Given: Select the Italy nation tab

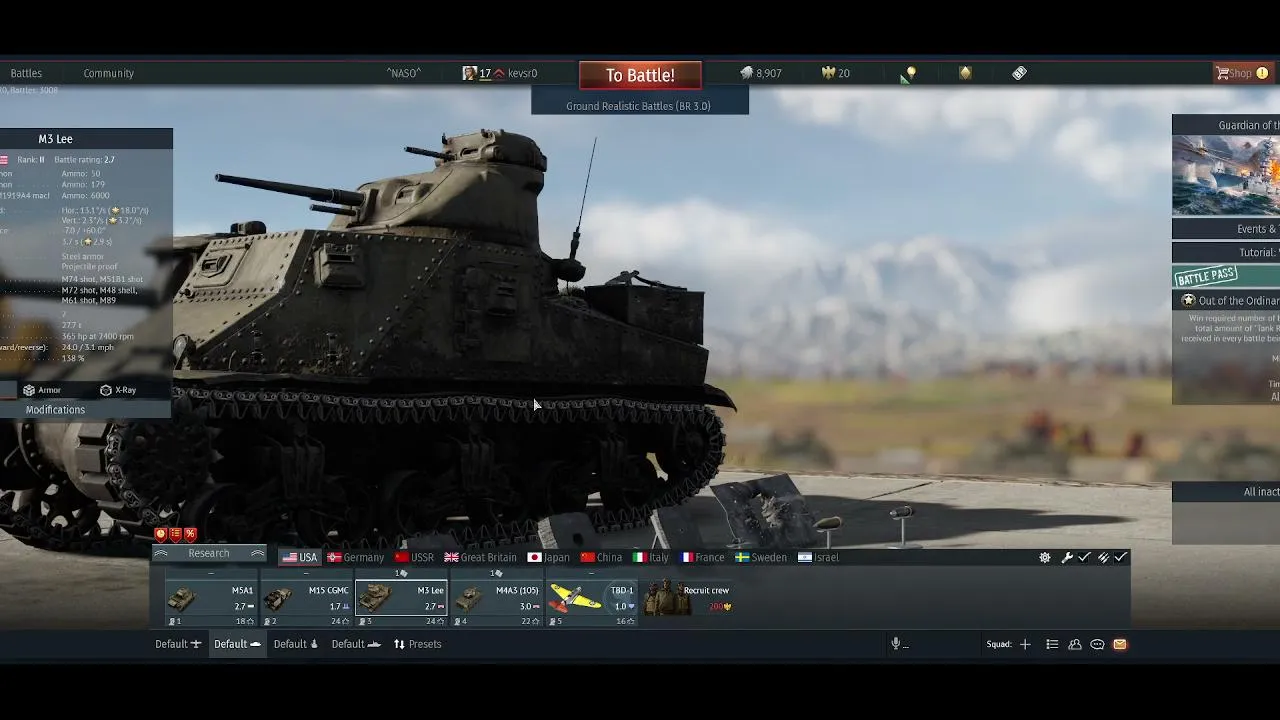Looking at the screenshot, I should 650,557.
